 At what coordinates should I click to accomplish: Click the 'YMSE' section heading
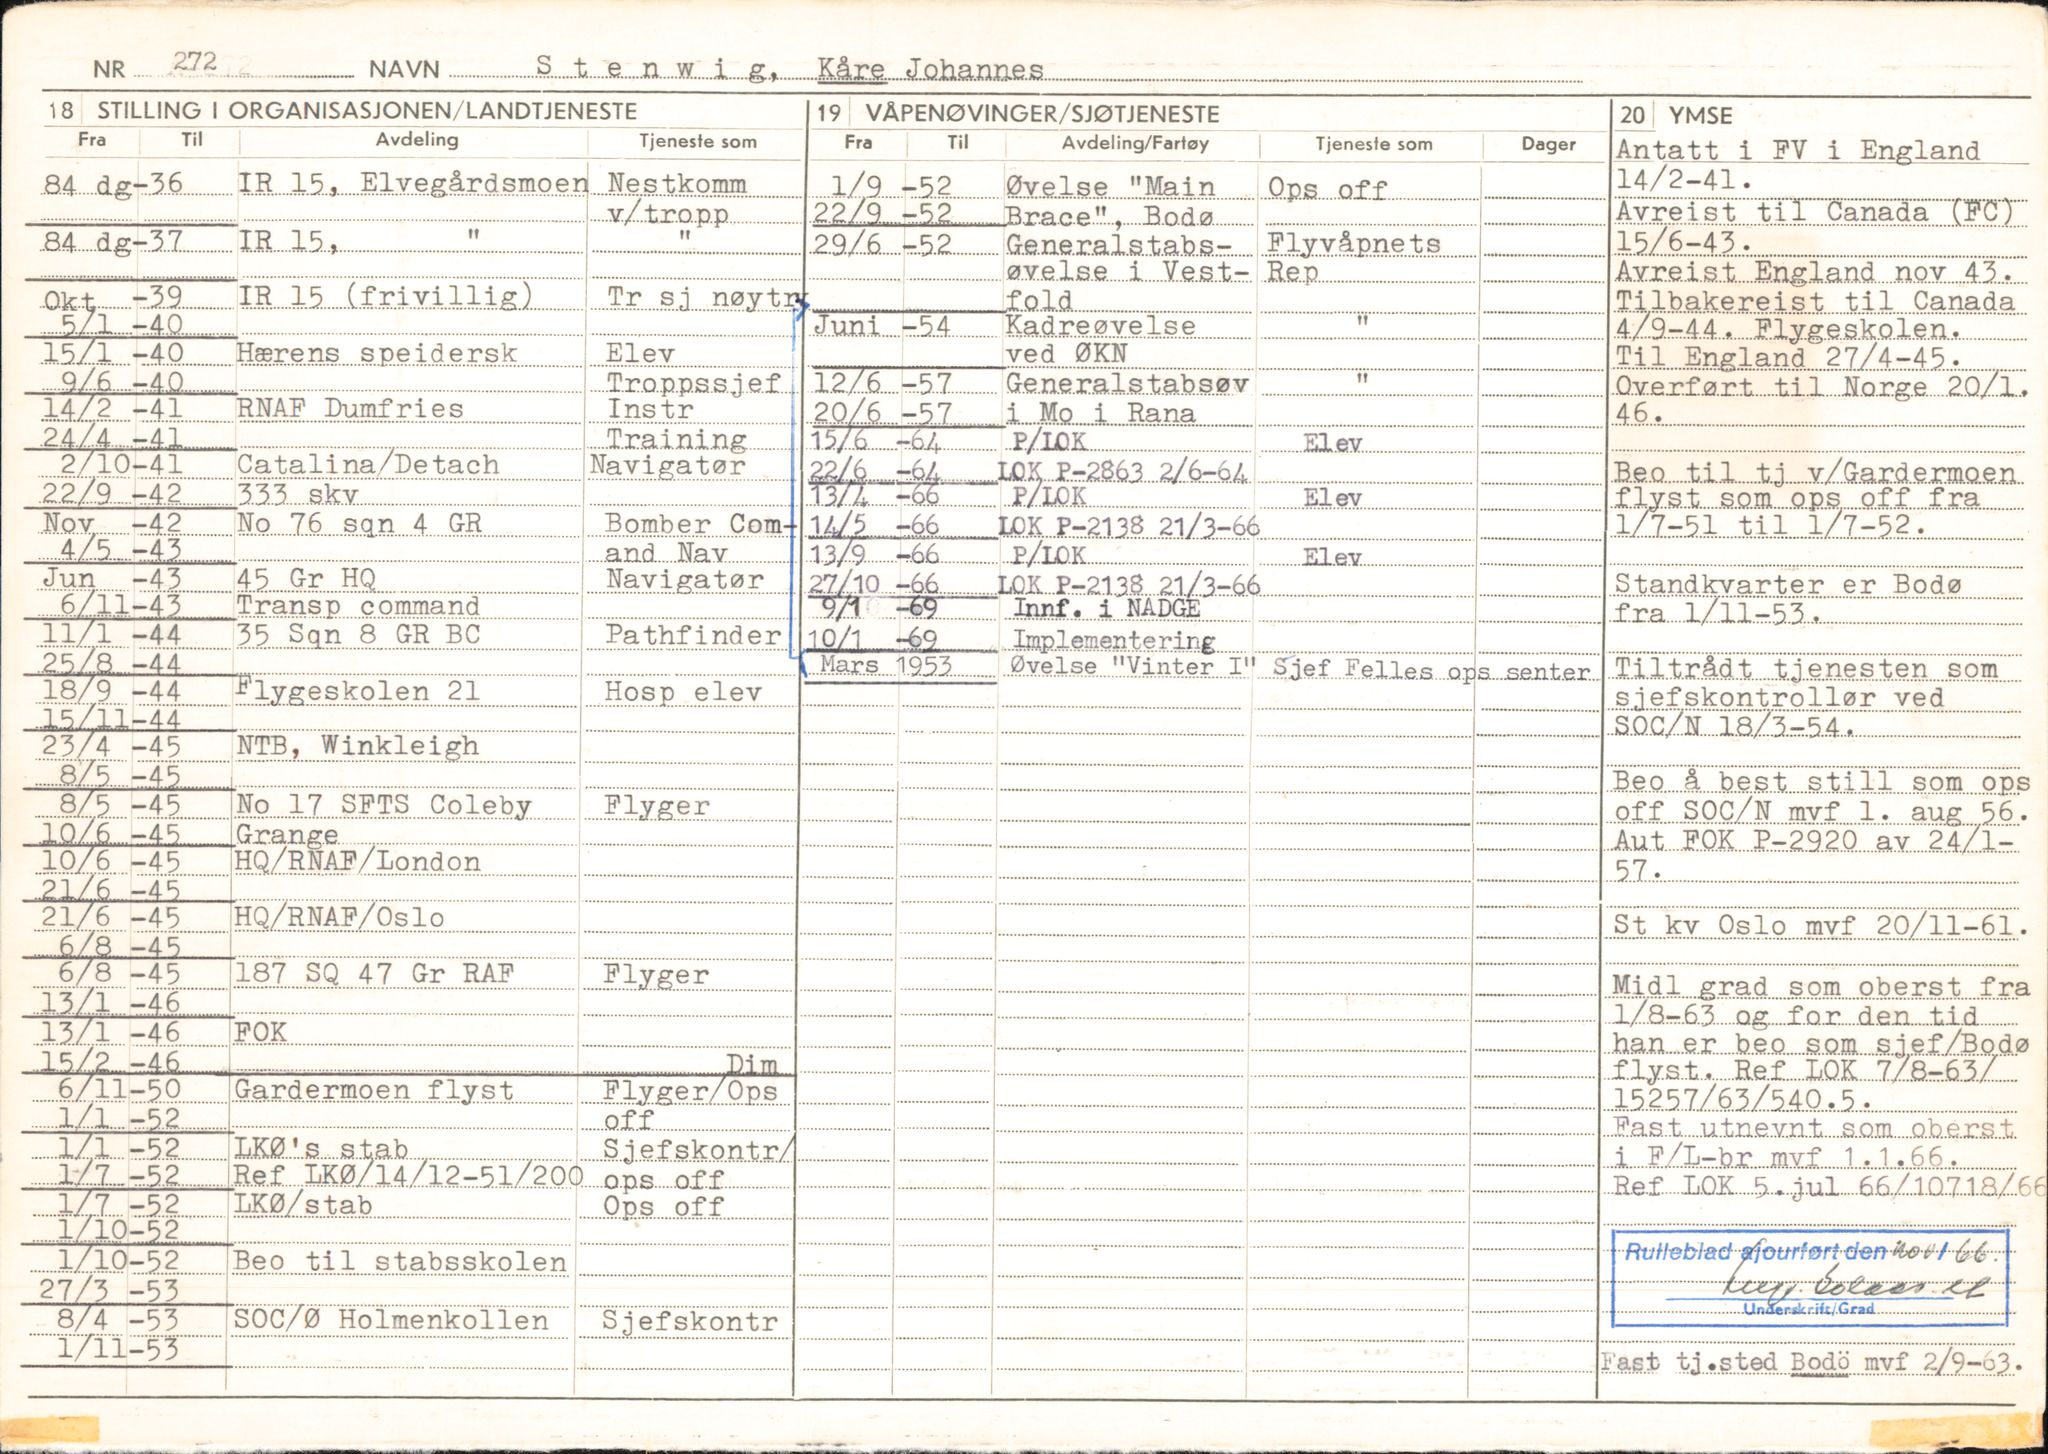[1699, 116]
